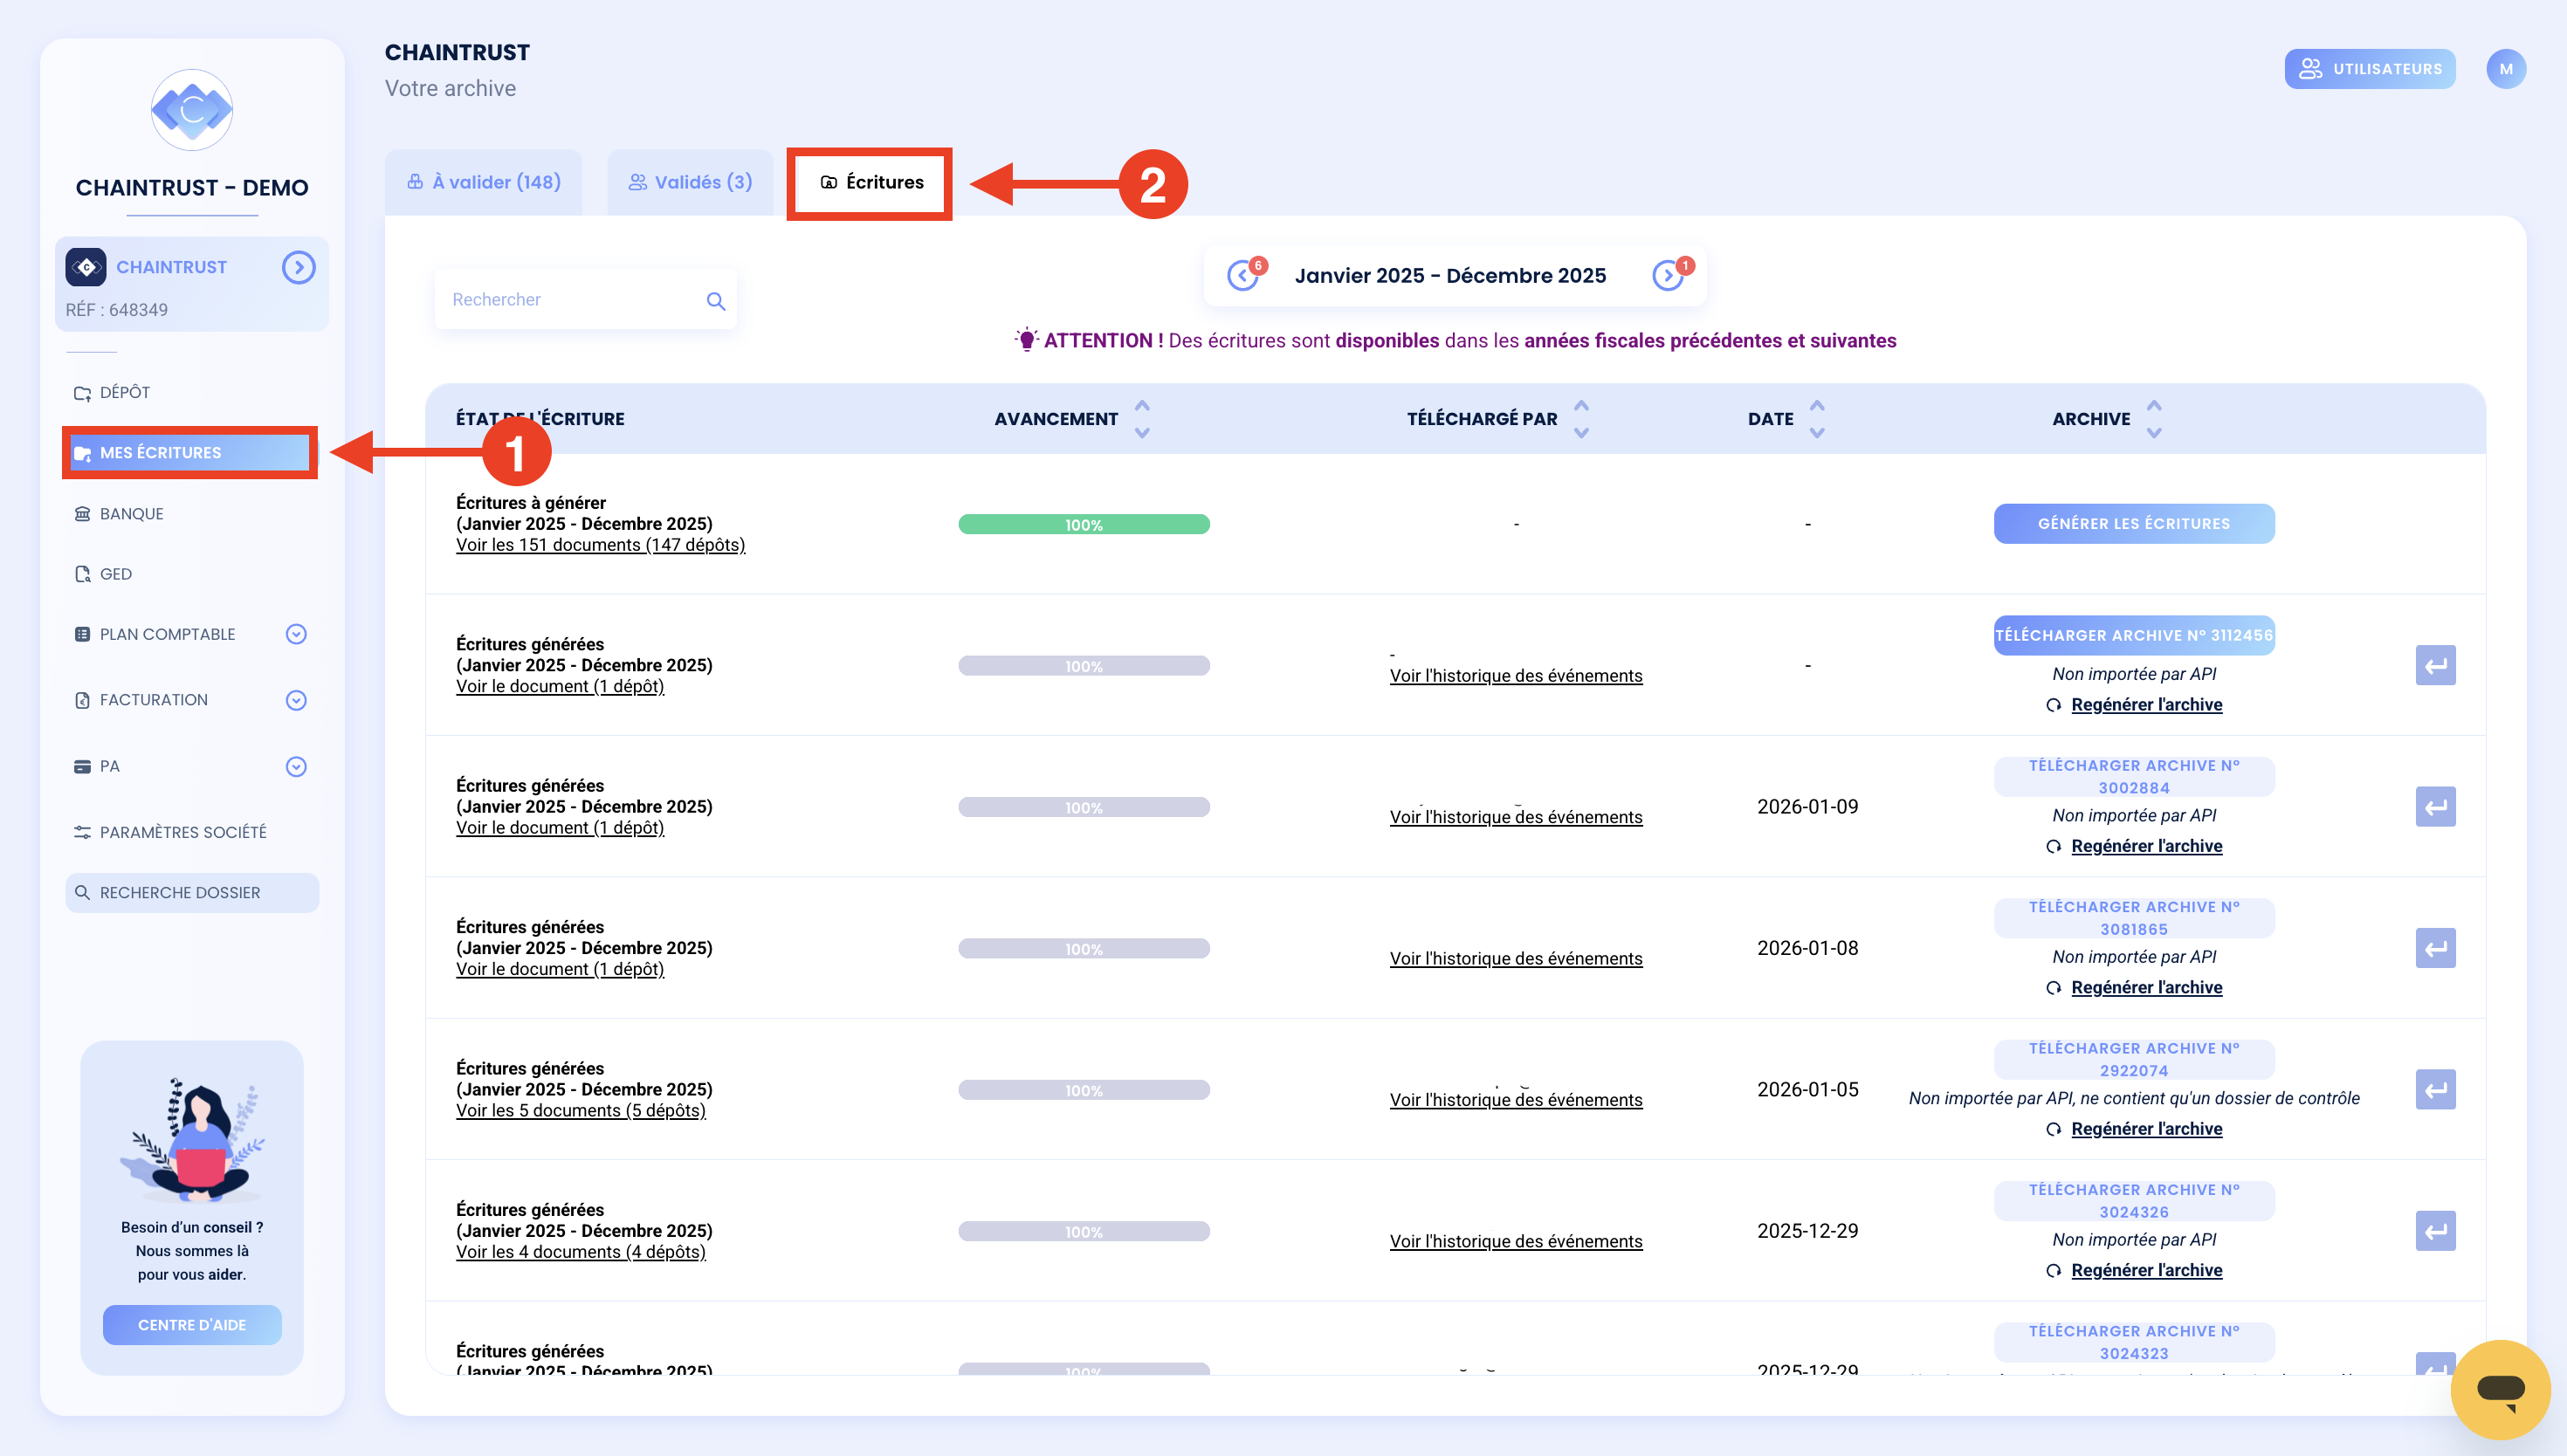The height and width of the screenshot is (1456, 2567).
Task: Click the refresh icon beside Regénérer for 3002884
Action: pyautogui.click(x=2053, y=847)
